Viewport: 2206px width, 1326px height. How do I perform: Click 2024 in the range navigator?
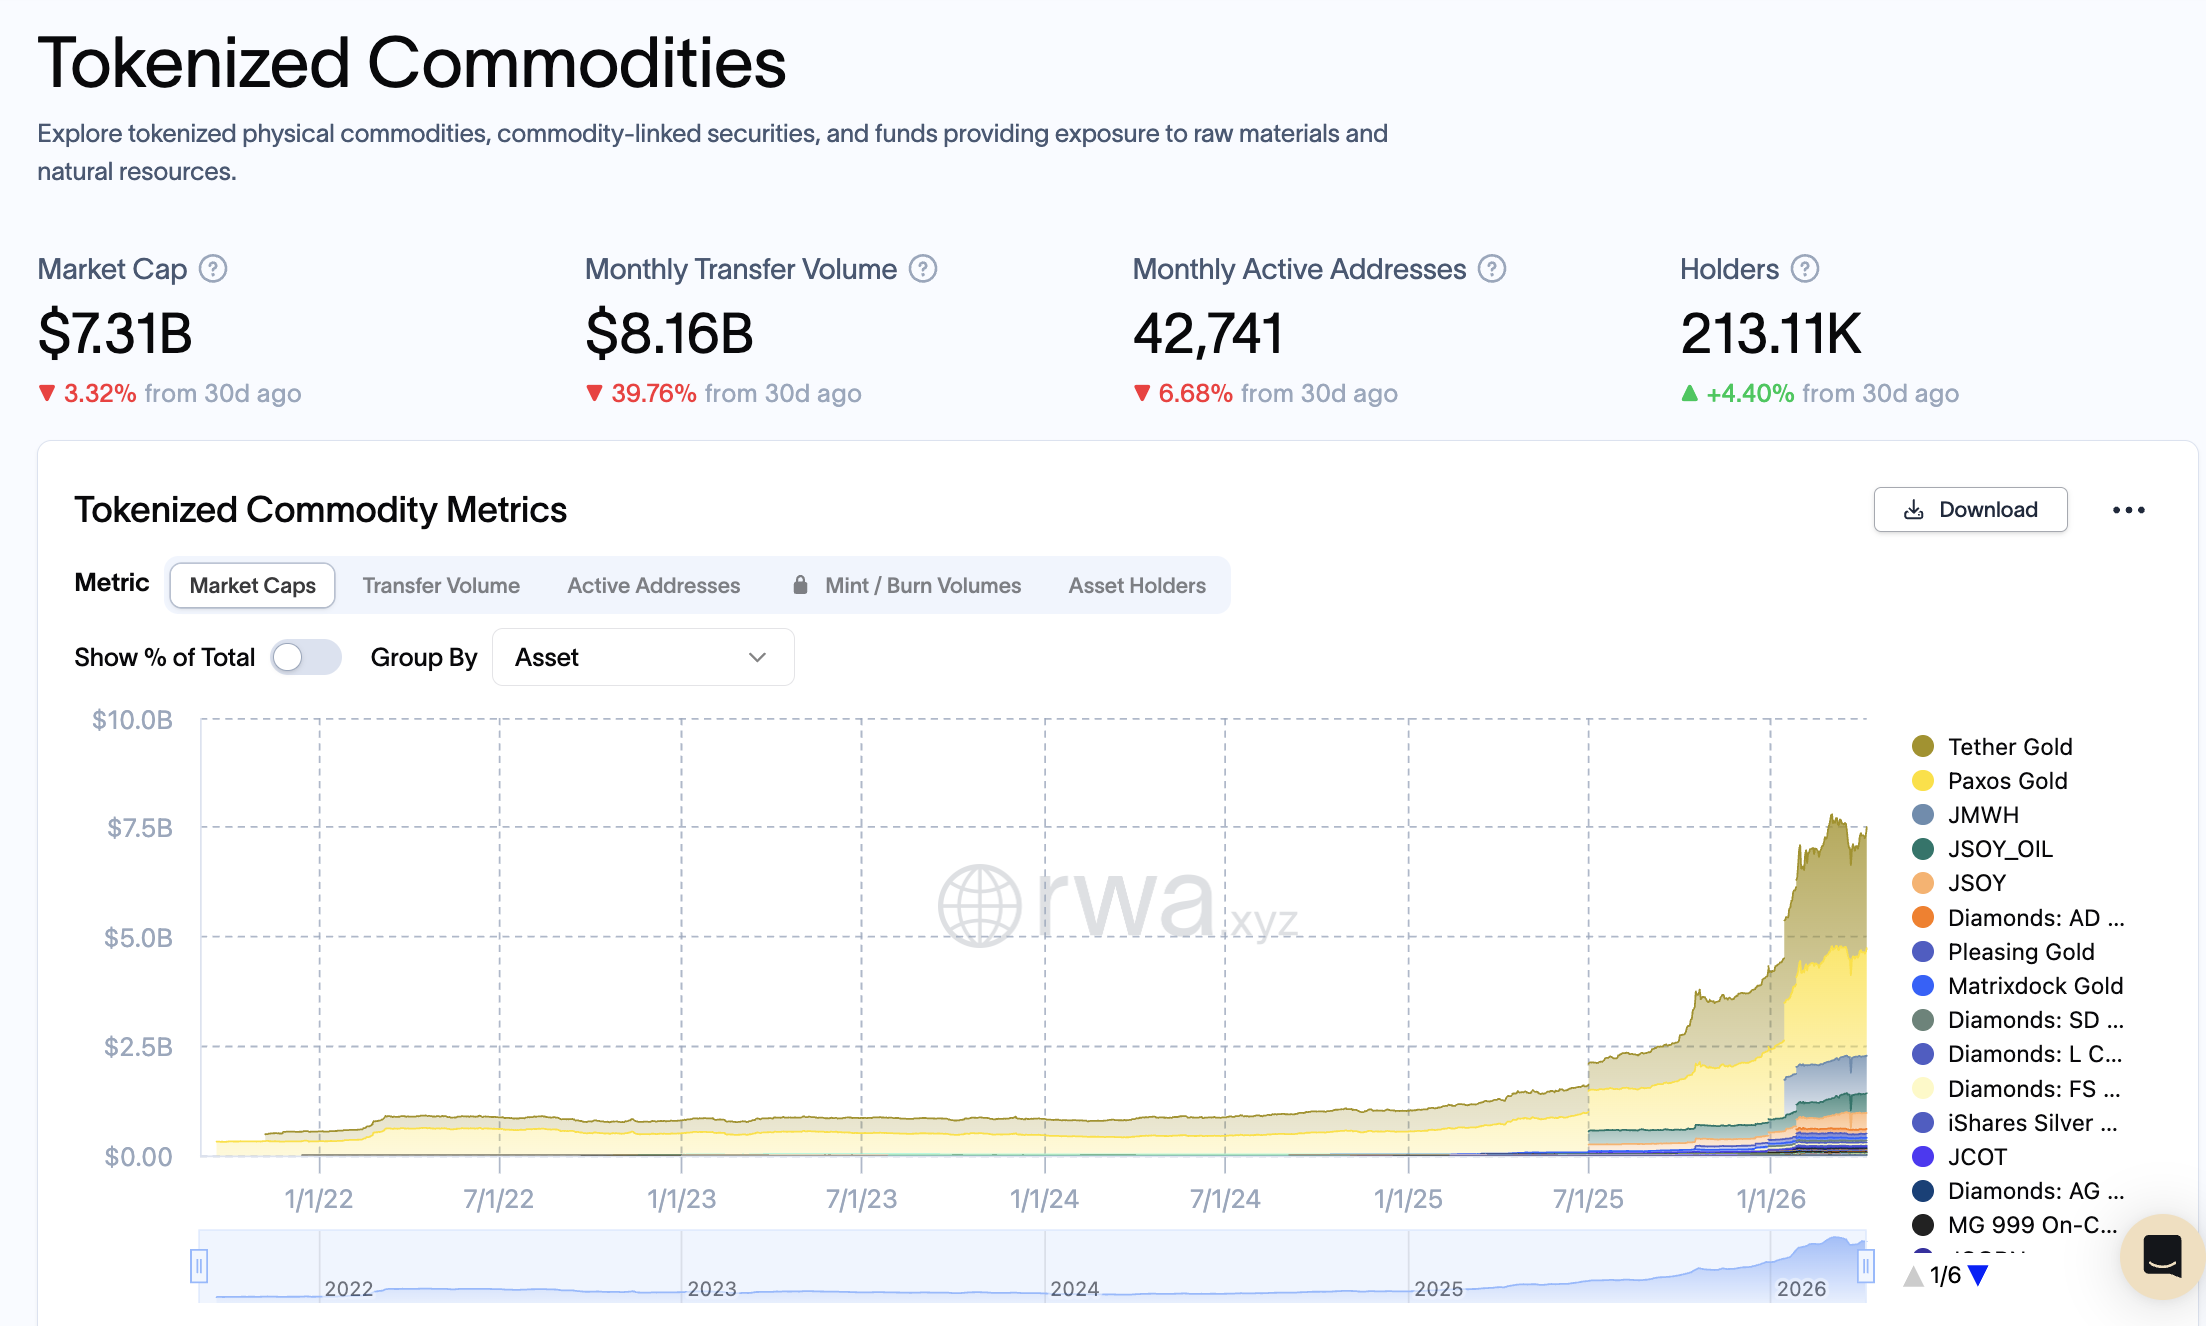click(1074, 1289)
